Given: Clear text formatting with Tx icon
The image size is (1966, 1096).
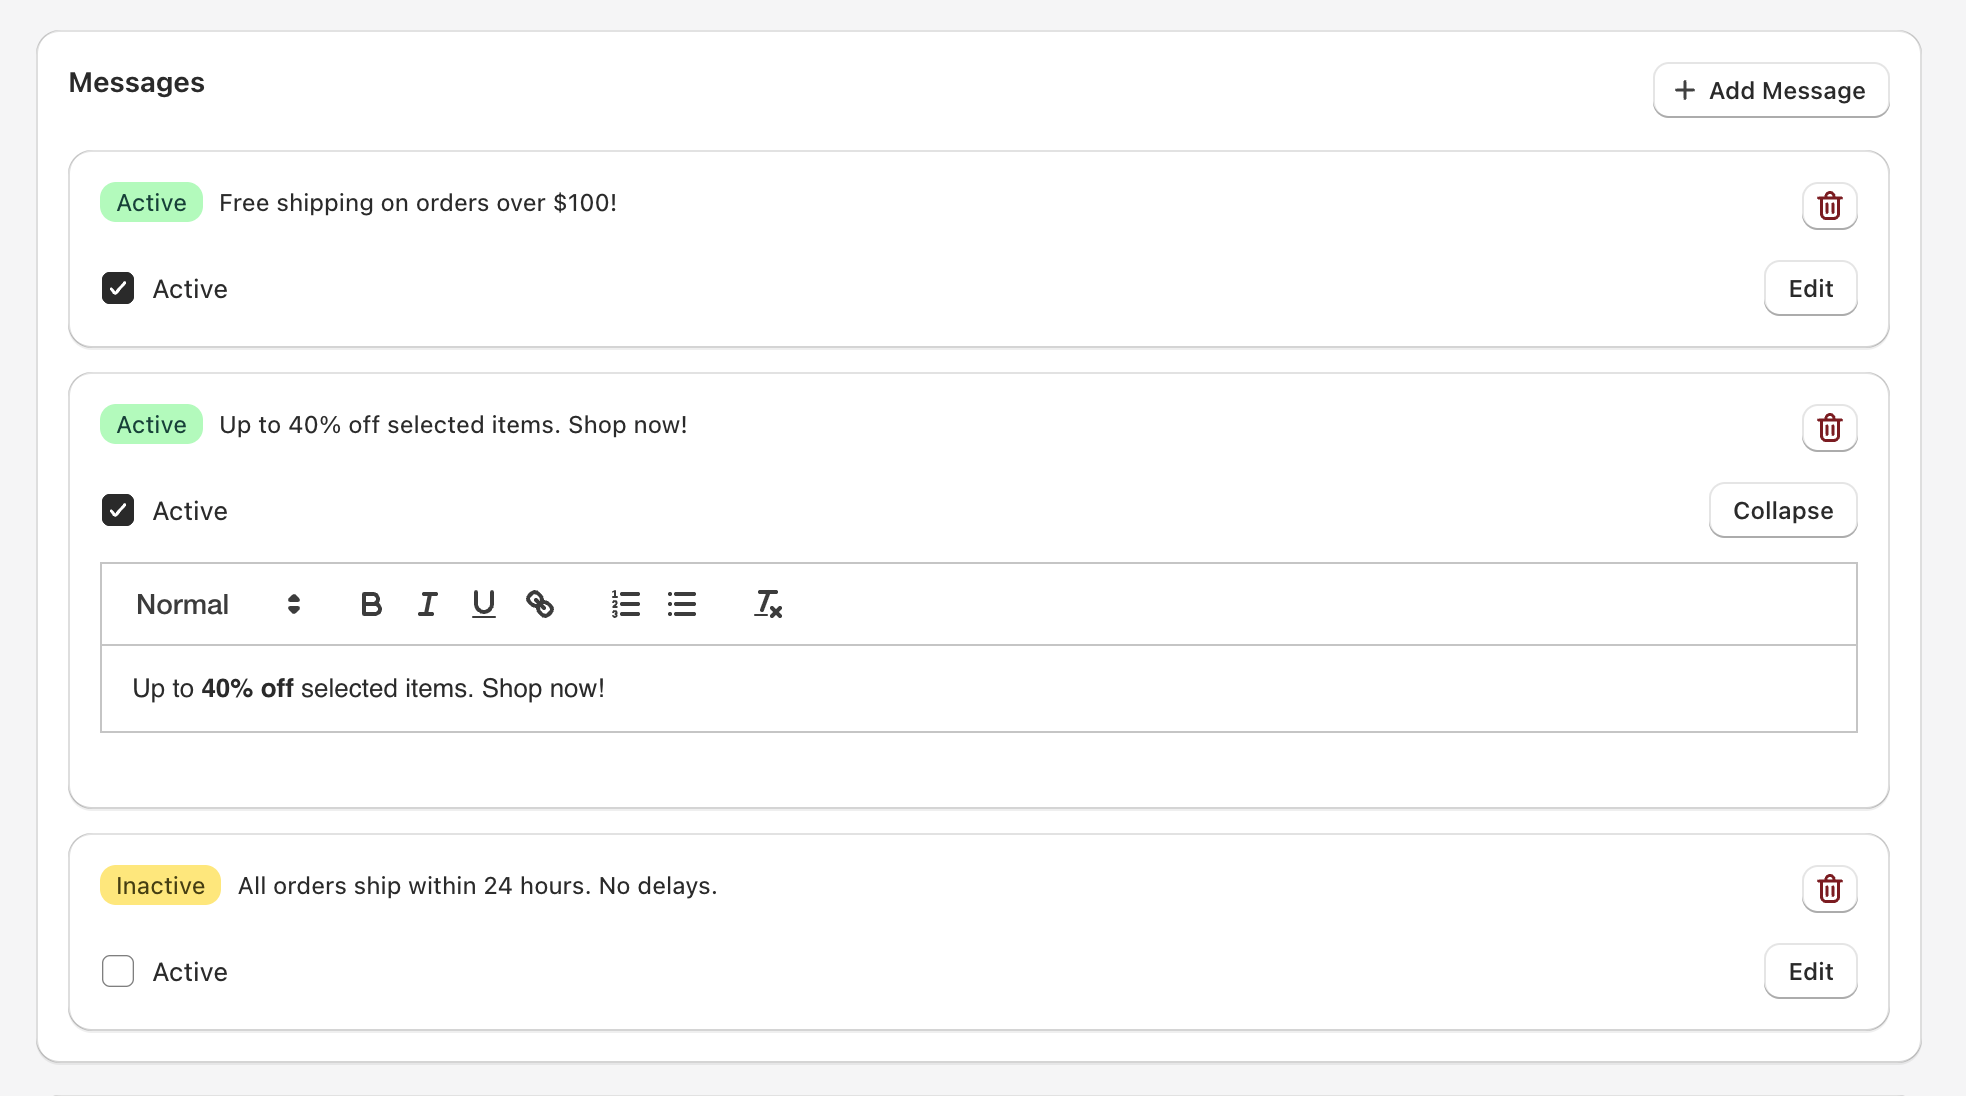Looking at the screenshot, I should click(x=767, y=604).
